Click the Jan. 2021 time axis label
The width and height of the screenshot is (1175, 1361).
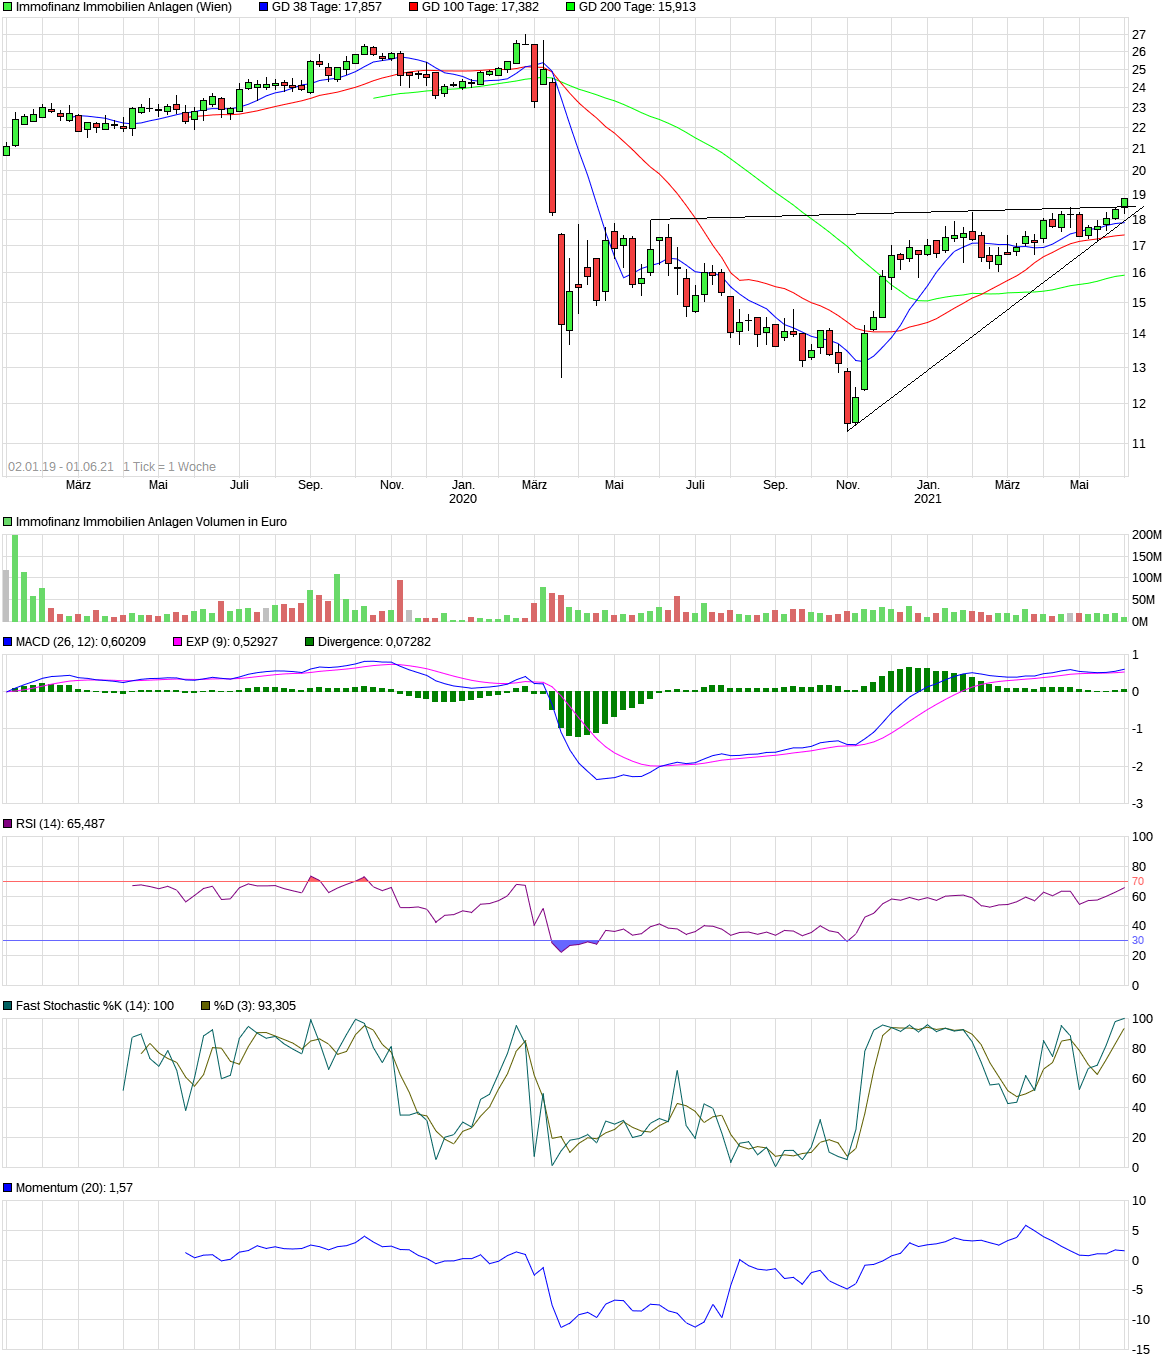click(x=928, y=492)
